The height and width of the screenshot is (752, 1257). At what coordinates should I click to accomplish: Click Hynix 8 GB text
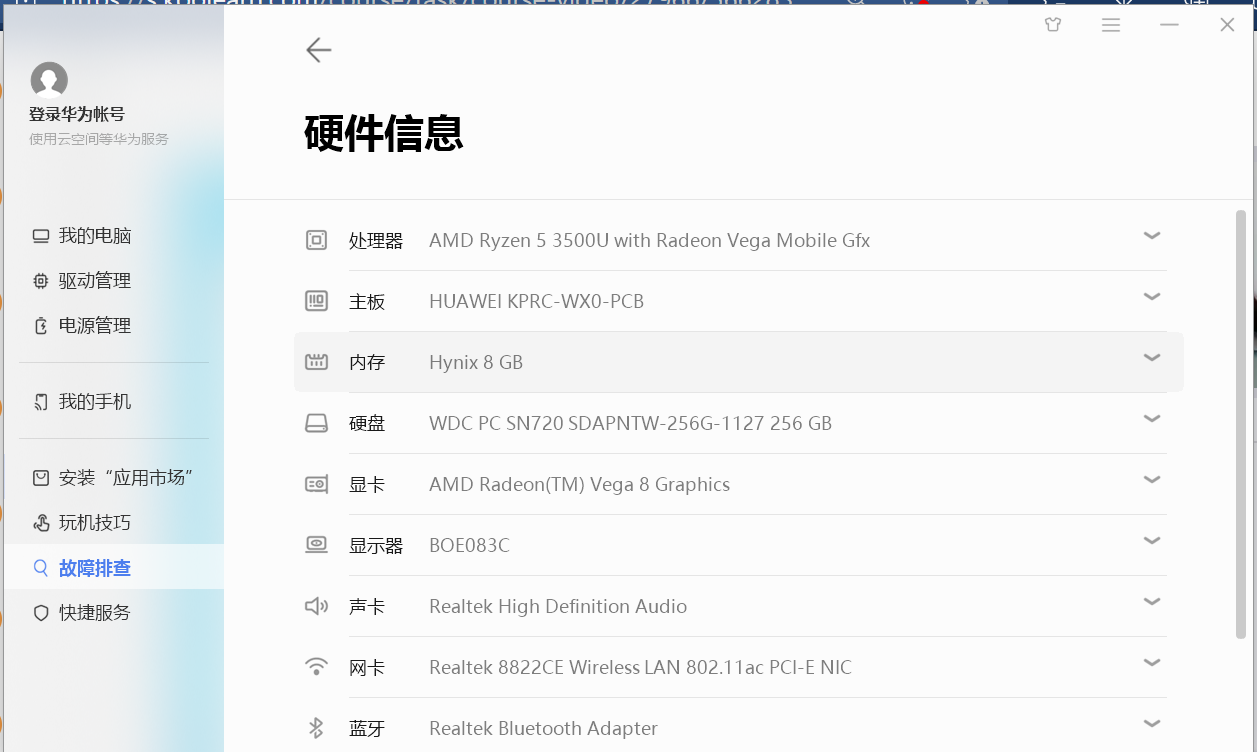point(476,362)
